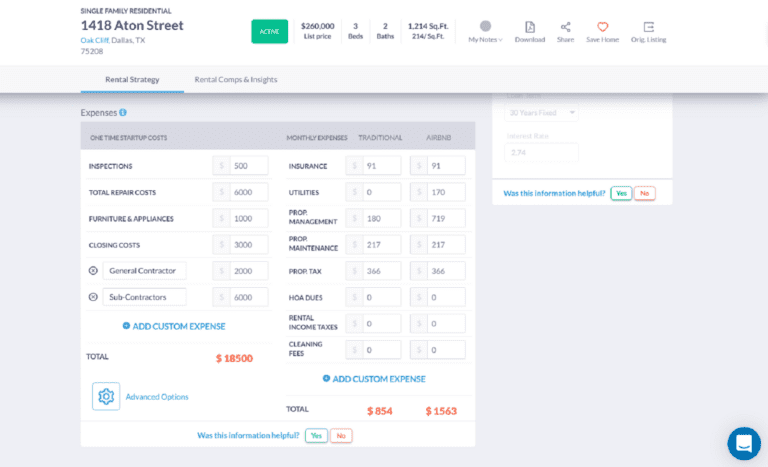Switch to Rental Comps & Insights tab

(x=236, y=79)
